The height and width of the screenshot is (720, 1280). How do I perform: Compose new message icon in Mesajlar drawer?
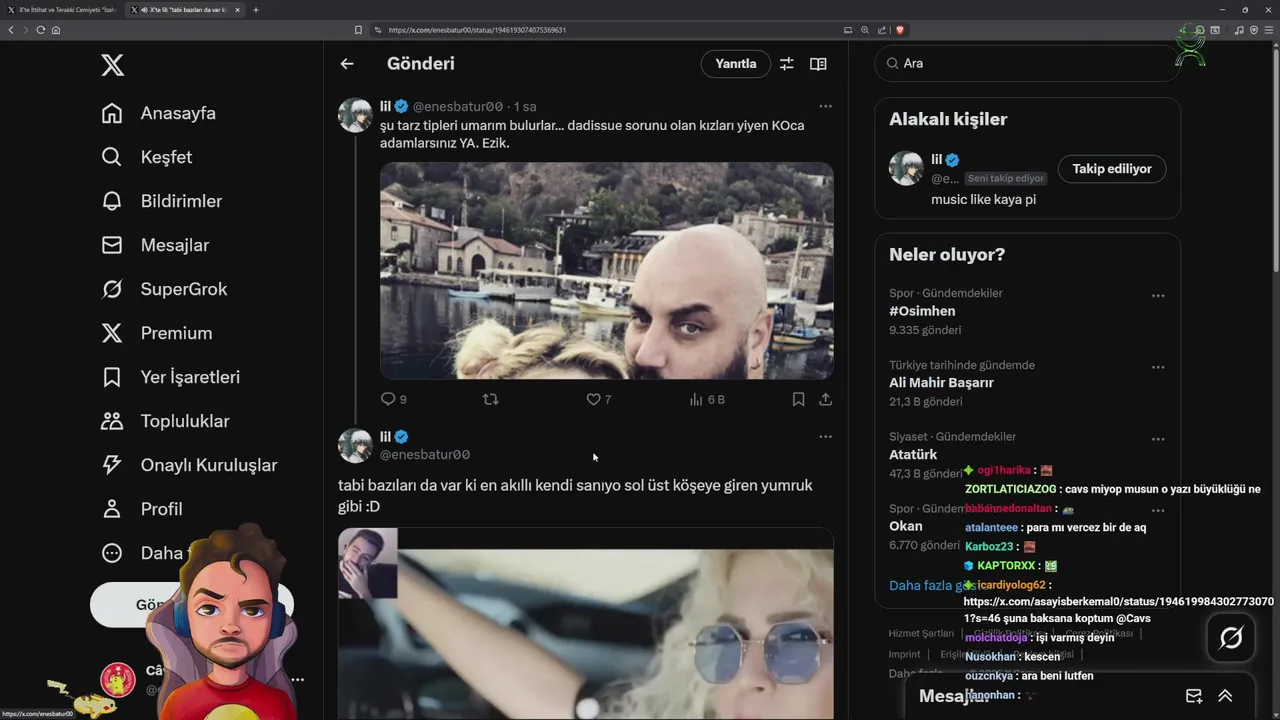click(1194, 696)
